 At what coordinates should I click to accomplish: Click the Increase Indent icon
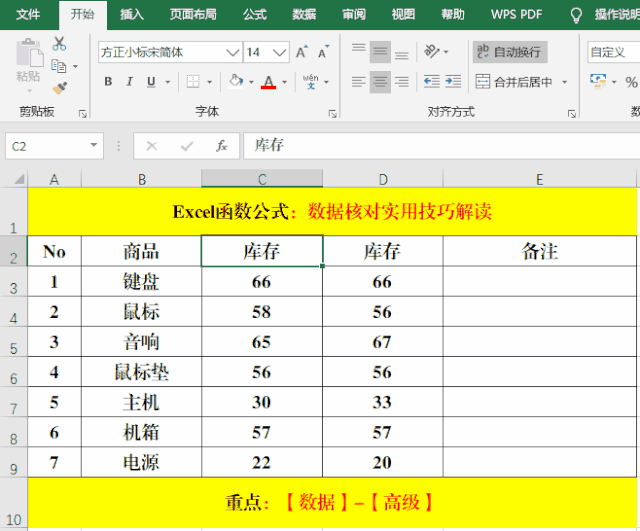tap(457, 82)
